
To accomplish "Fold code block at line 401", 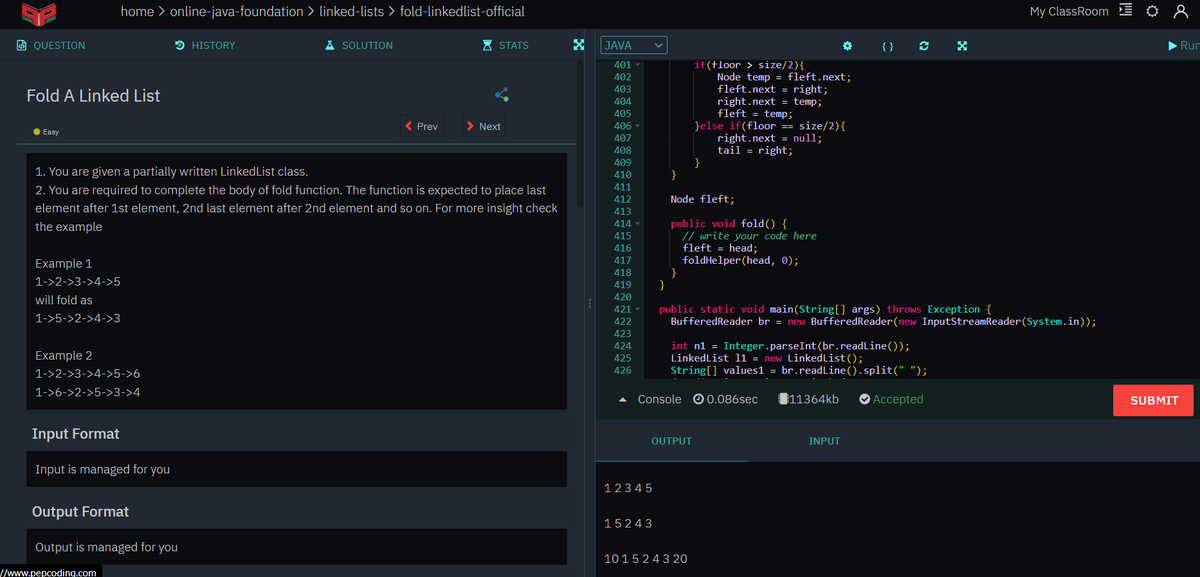I will click(638, 64).
